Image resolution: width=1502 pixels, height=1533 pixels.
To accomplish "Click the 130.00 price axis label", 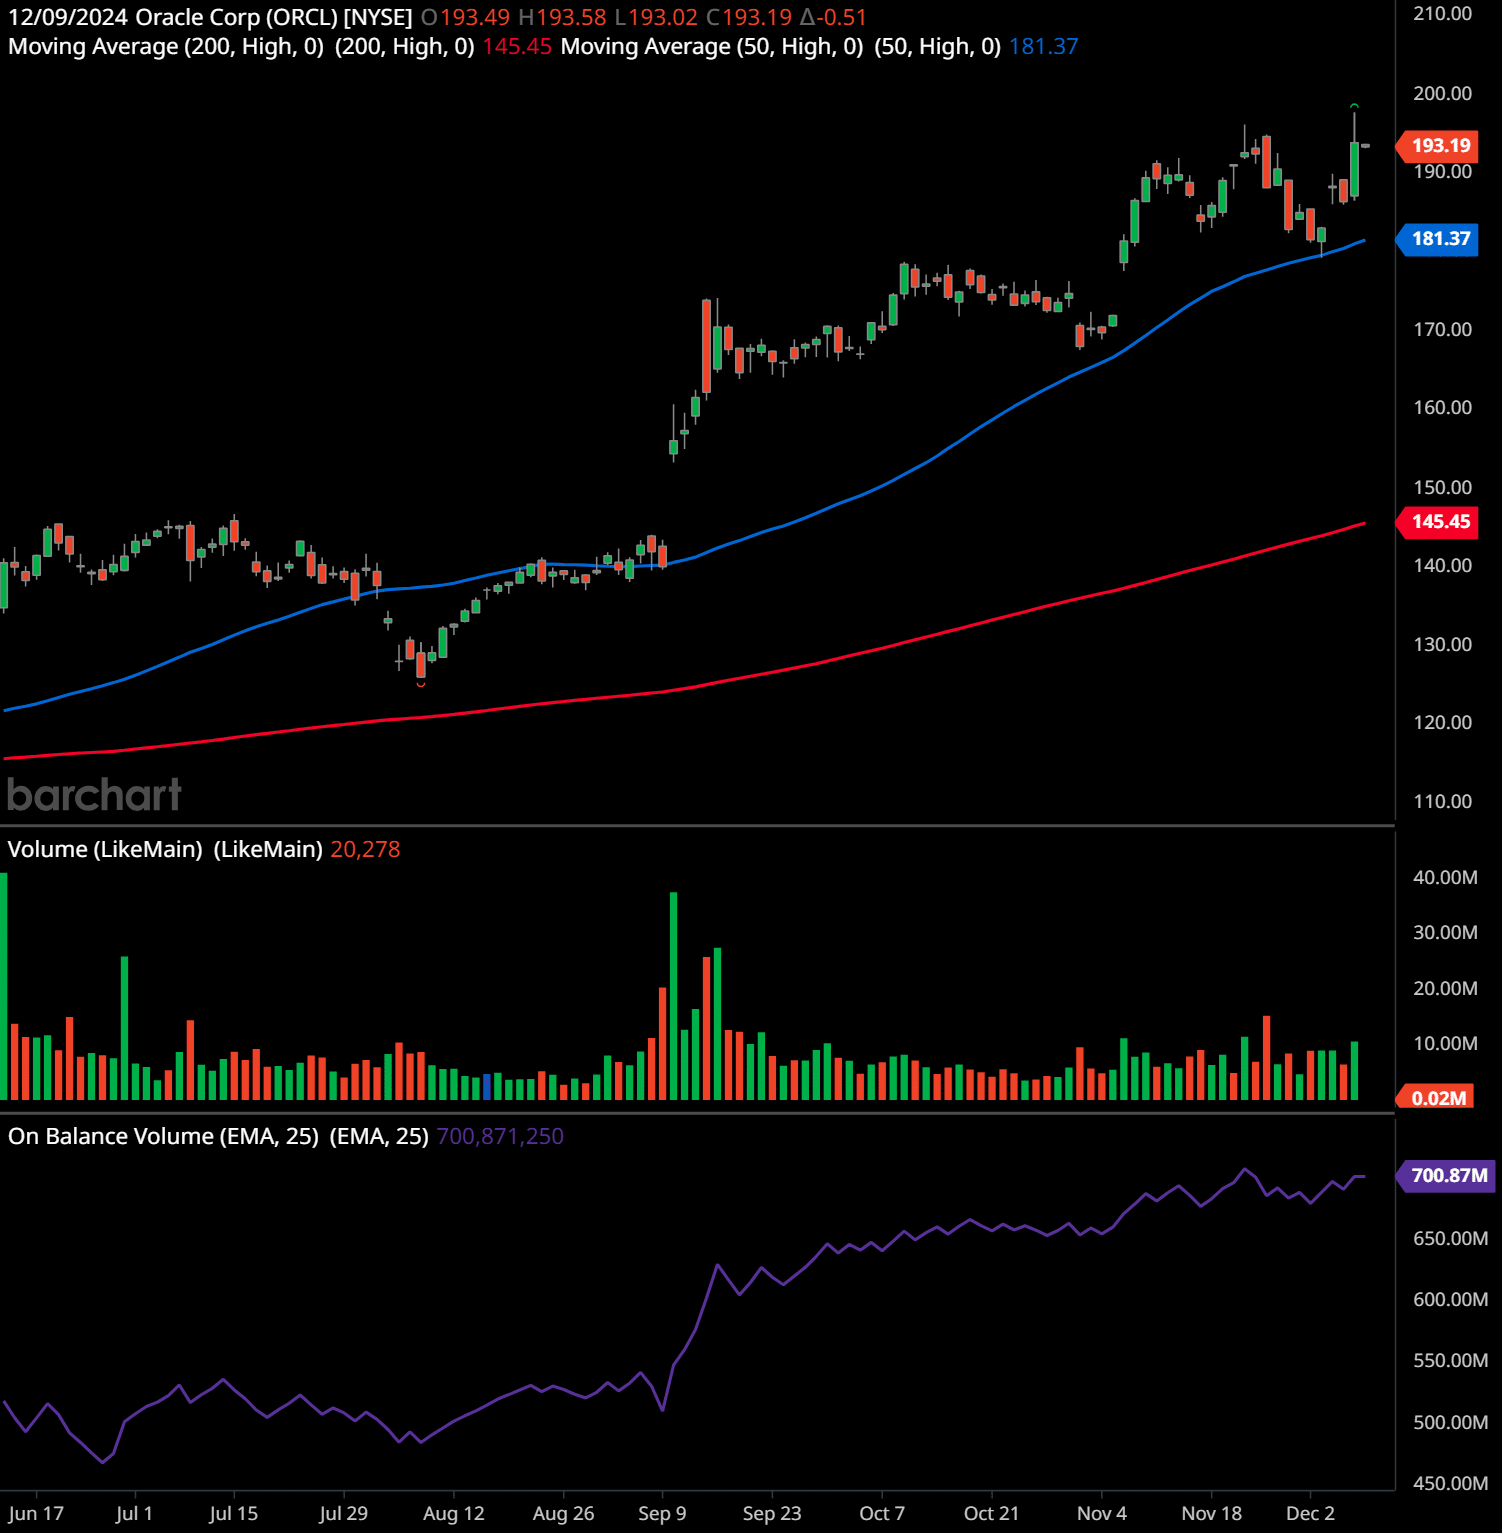I will (1442, 644).
